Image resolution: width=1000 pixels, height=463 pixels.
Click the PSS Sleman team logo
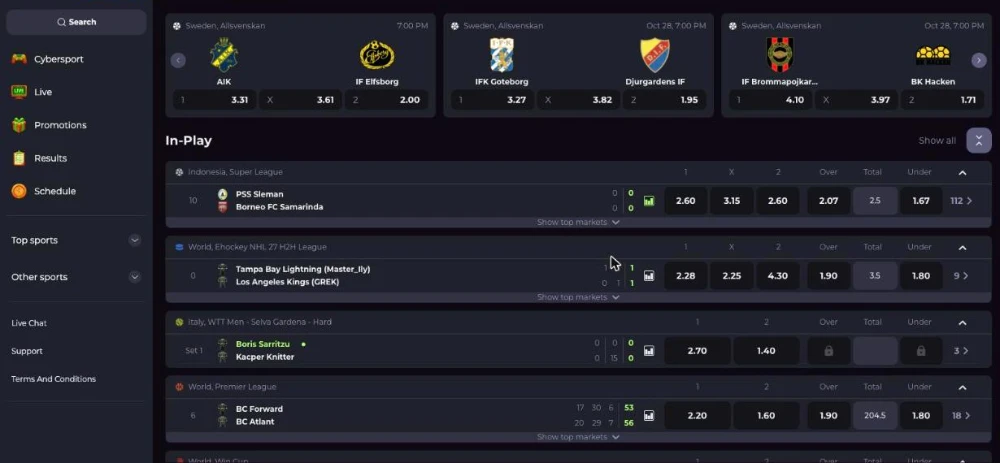(x=223, y=194)
